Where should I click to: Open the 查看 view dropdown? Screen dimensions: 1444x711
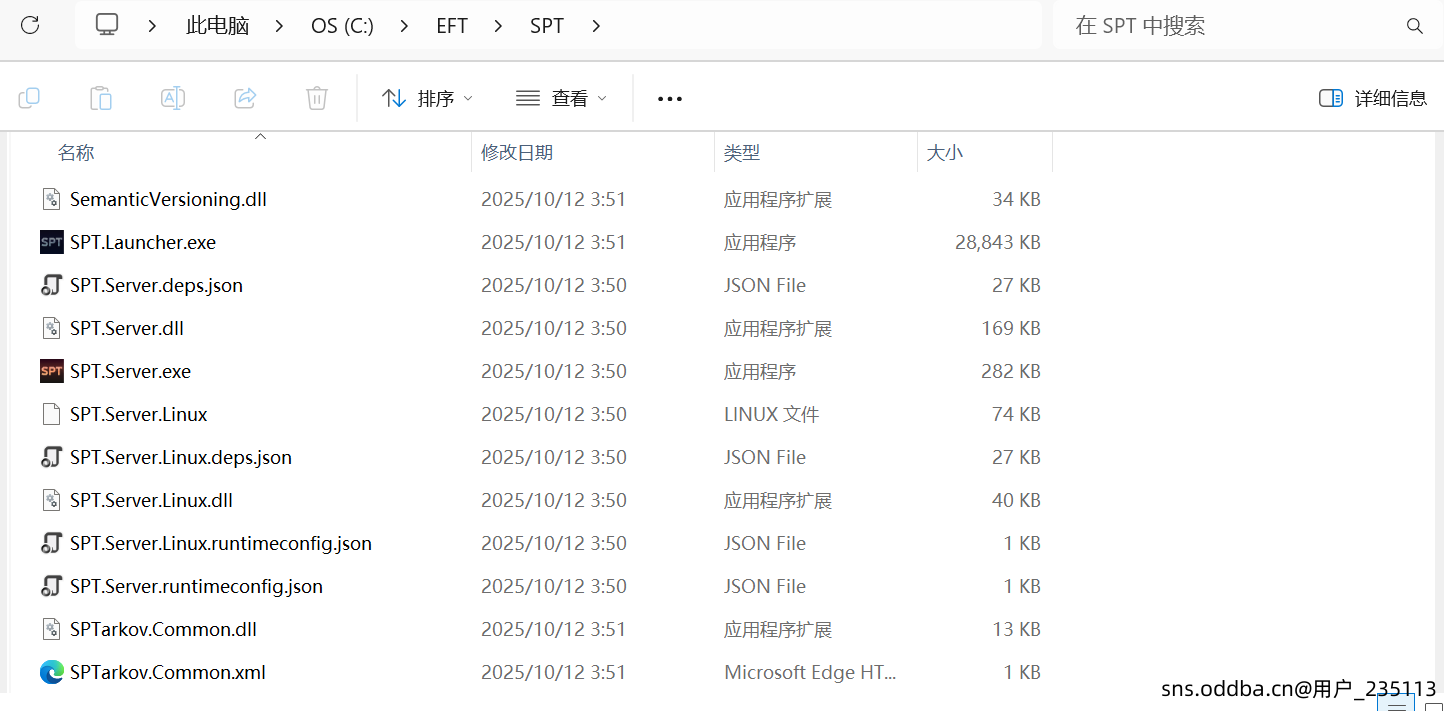561,98
